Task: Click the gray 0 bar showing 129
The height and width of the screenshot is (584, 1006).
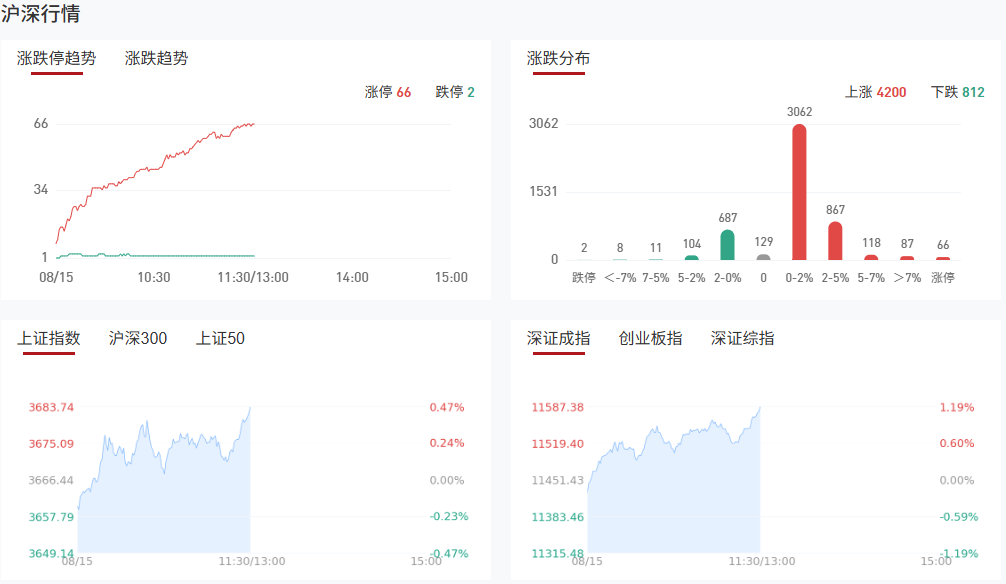Action: tap(763, 257)
